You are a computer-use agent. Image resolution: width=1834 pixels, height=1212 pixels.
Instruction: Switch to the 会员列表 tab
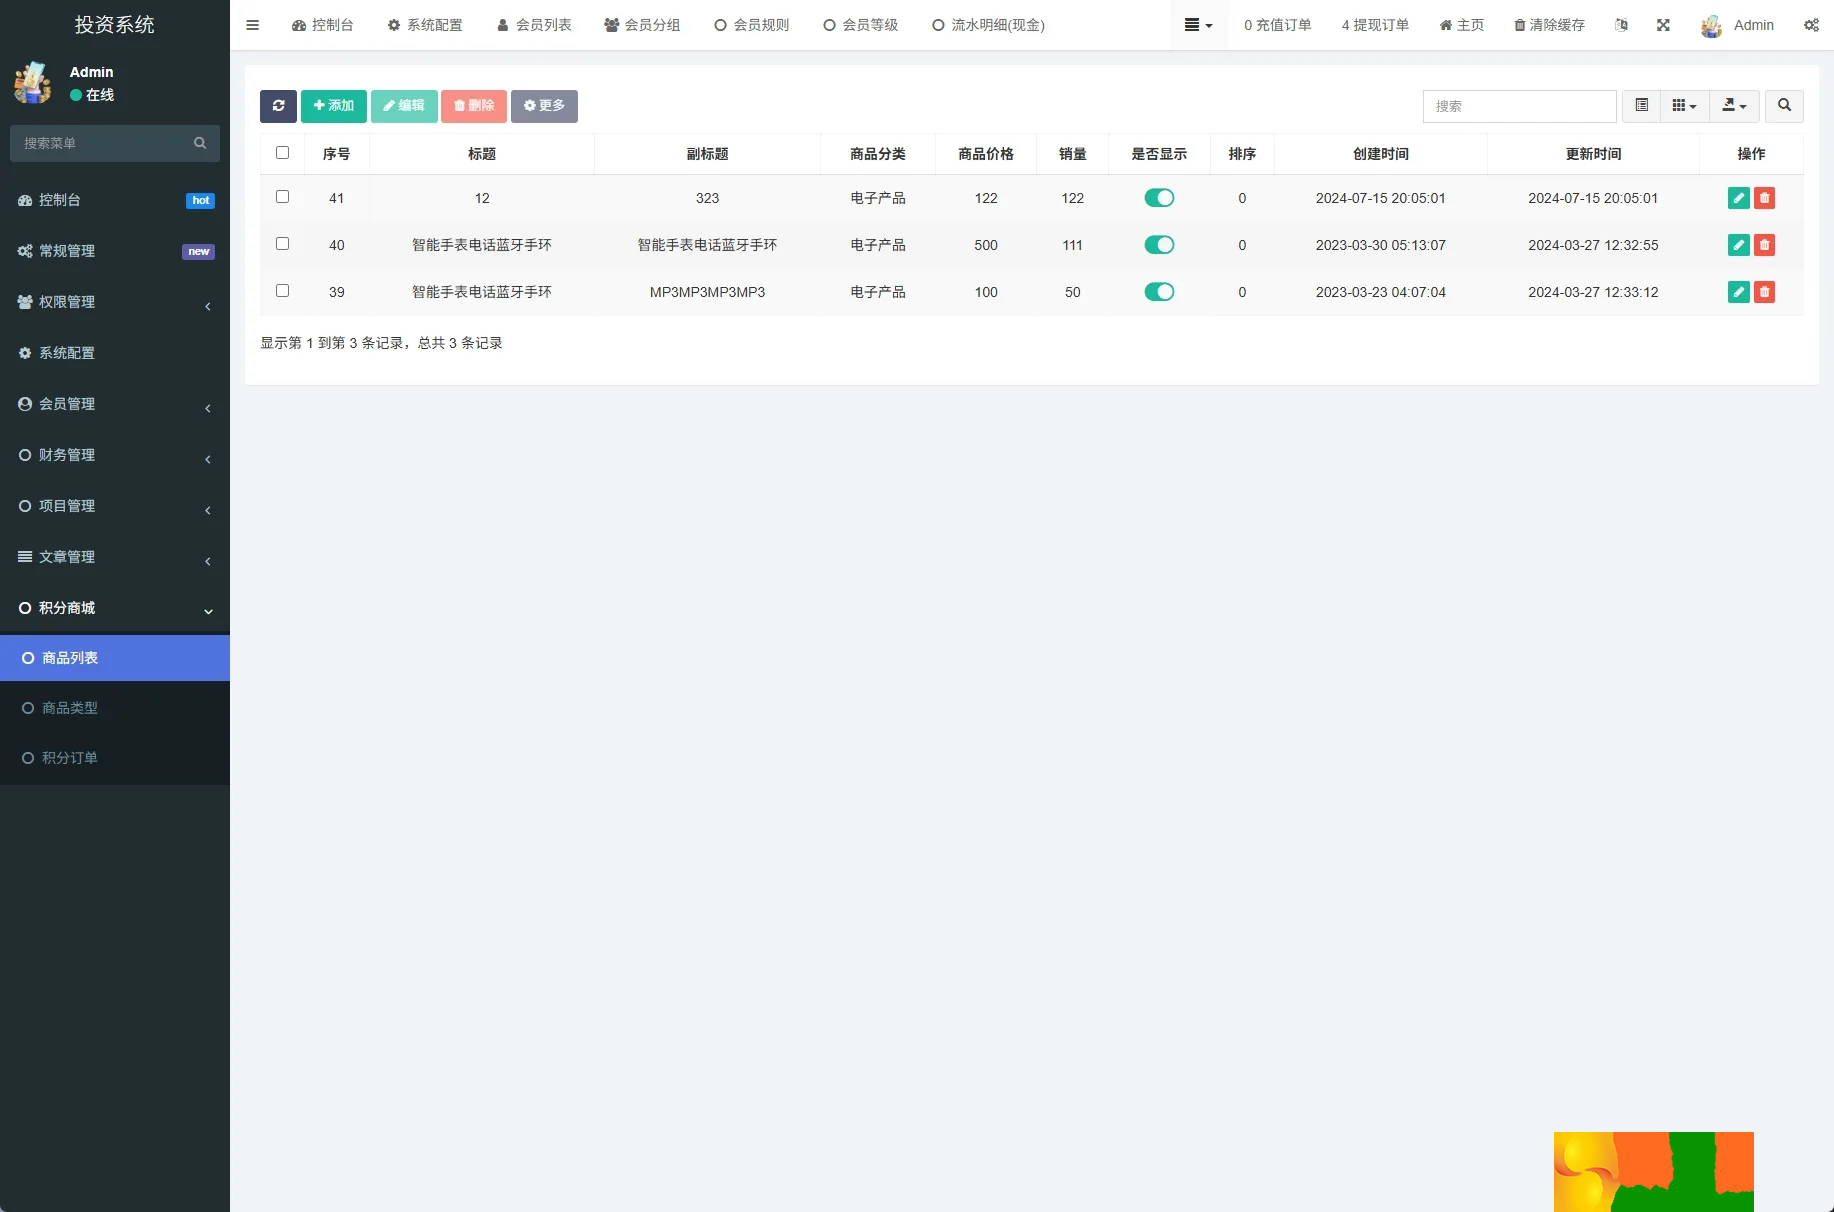coord(534,25)
